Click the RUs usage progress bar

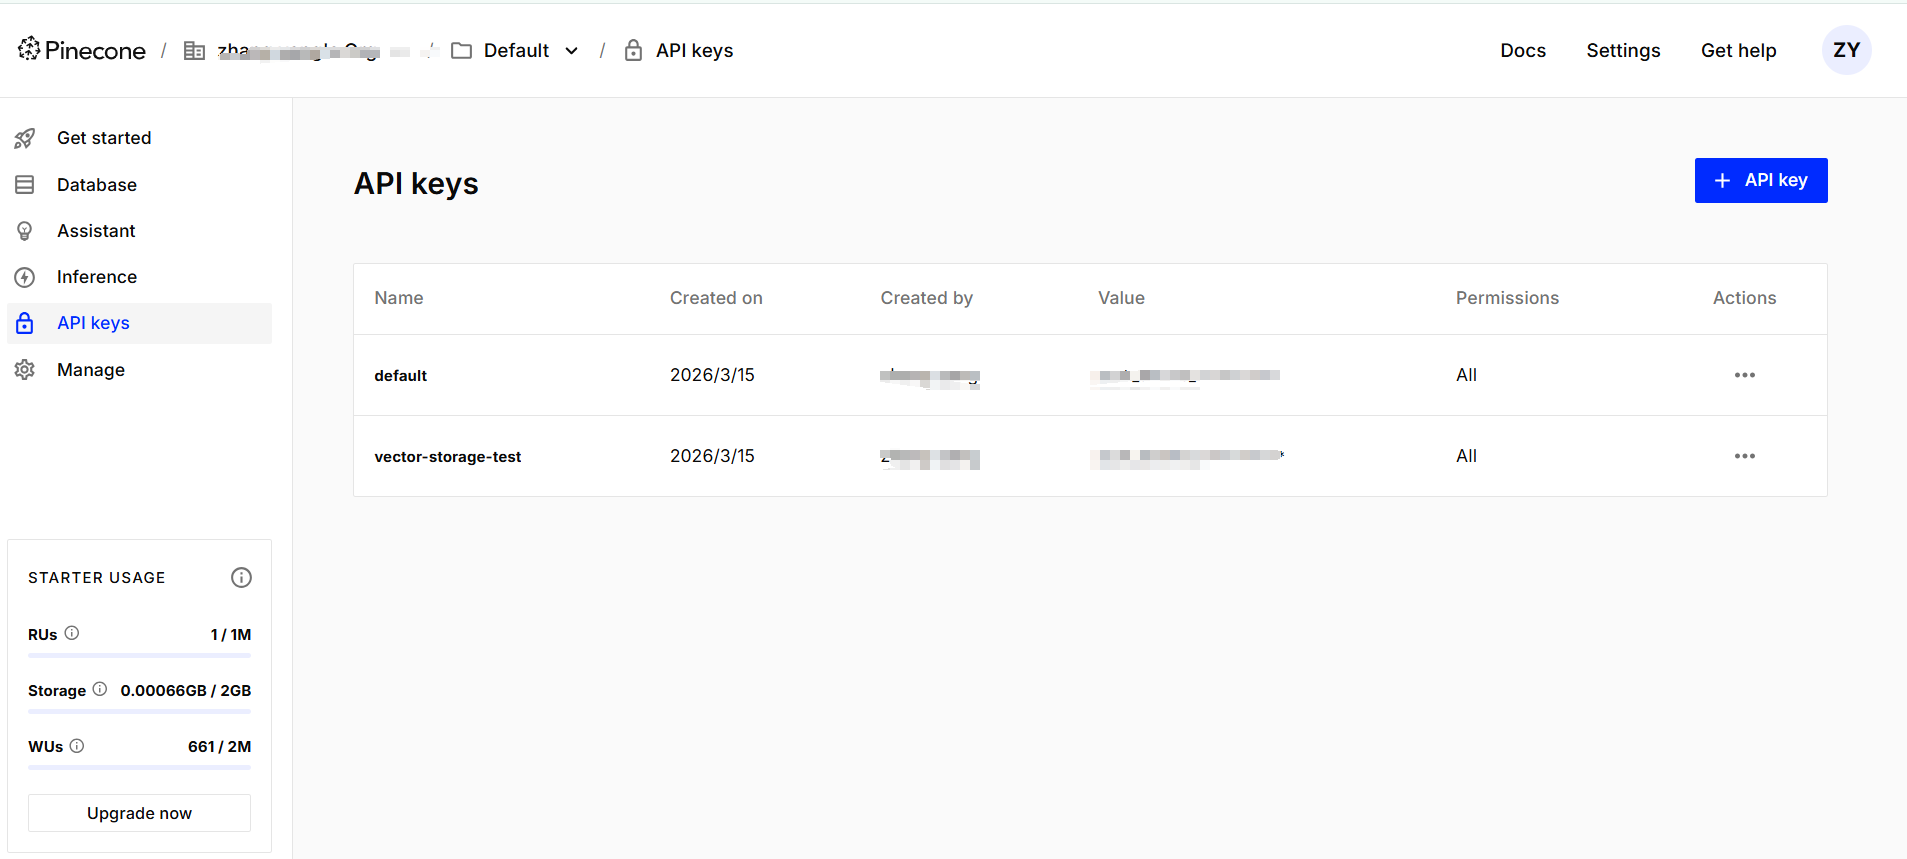pyautogui.click(x=139, y=656)
